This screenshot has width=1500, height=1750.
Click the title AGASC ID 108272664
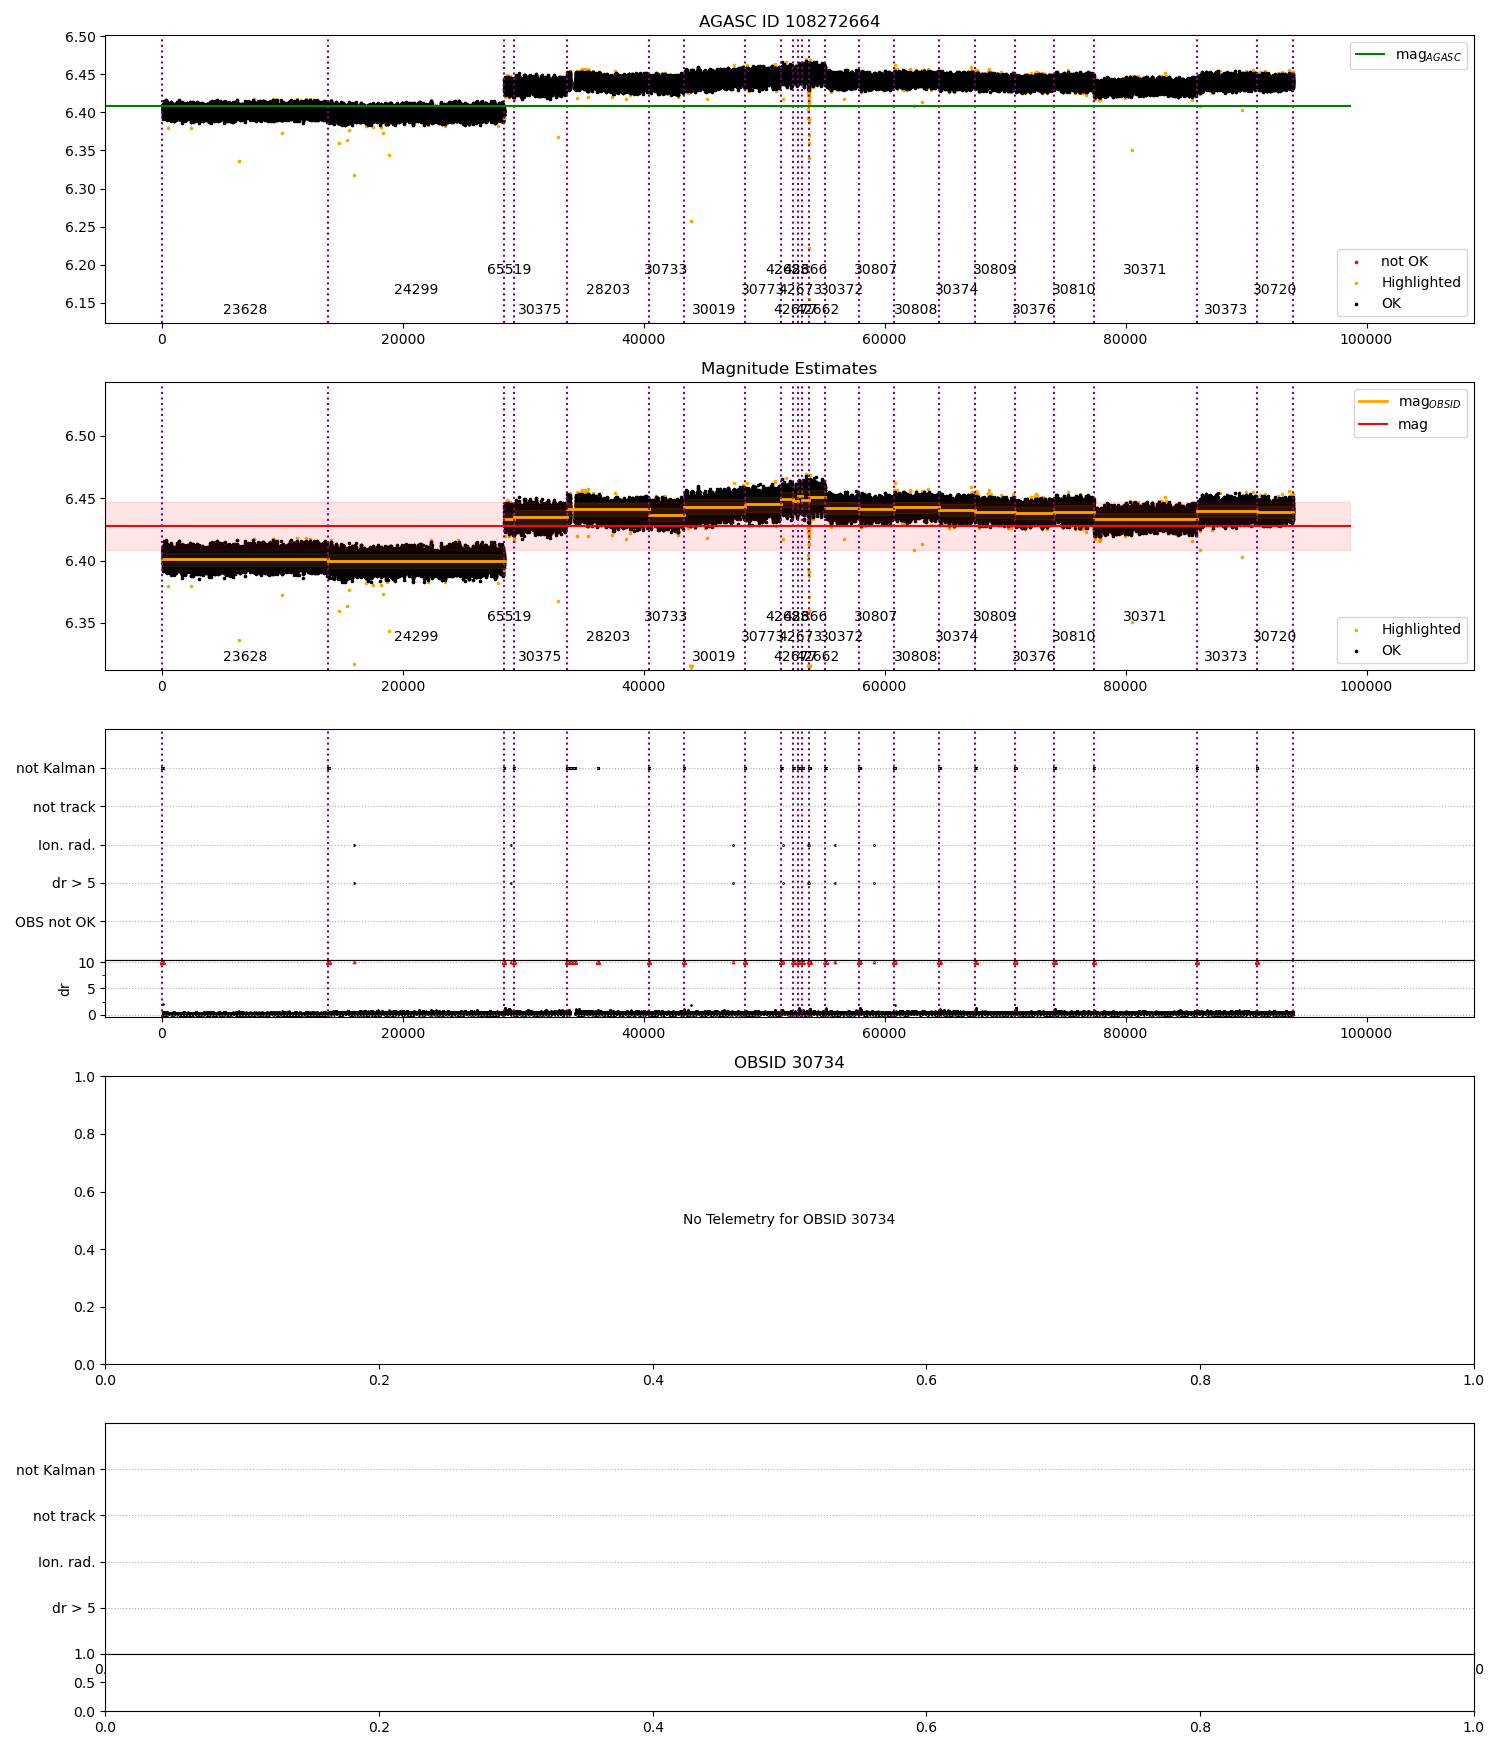(789, 22)
